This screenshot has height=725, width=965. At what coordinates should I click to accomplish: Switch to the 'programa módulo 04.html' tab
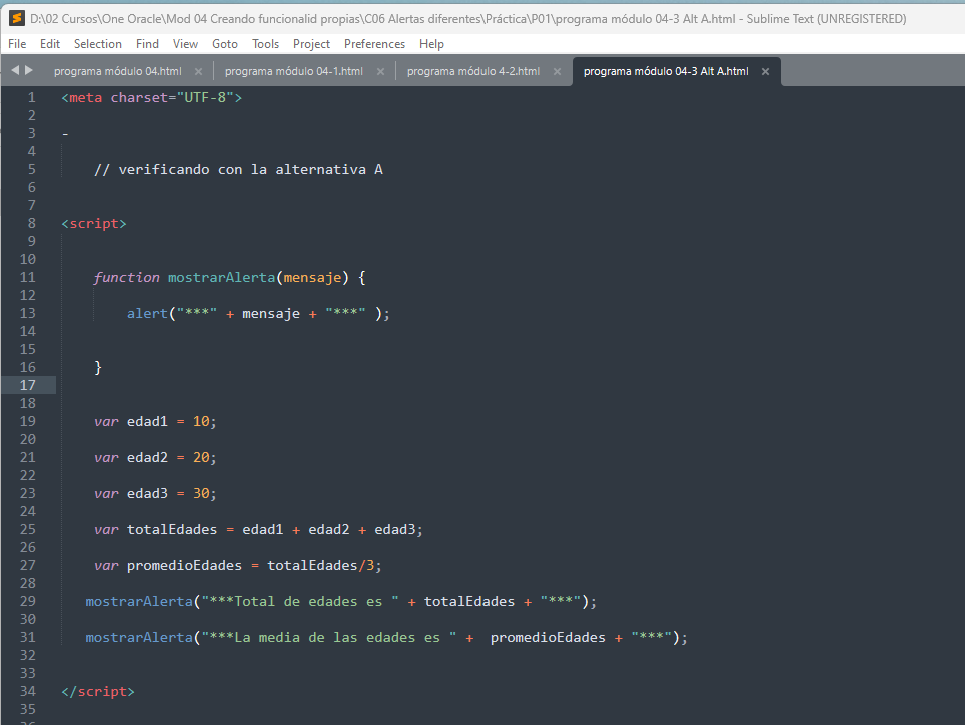coord(118,71)
